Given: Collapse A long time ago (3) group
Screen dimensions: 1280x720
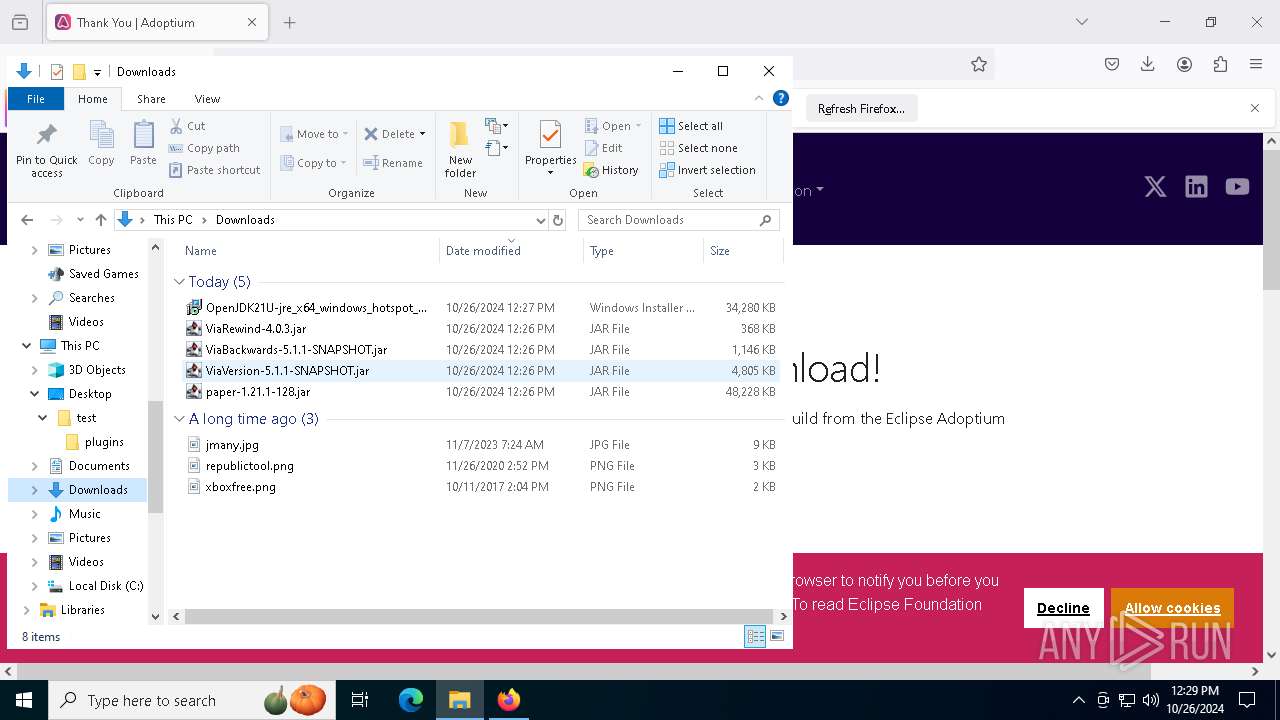Looking at the screenshot, I should click(x=179, y=419).
